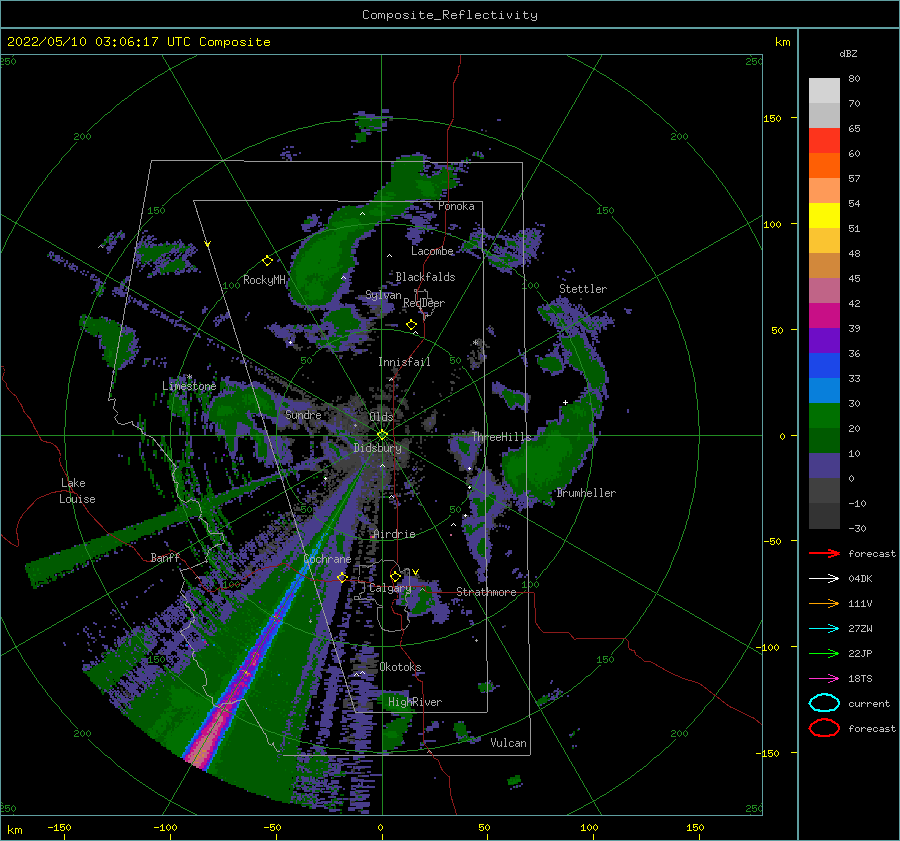Click the Stettler city label

coord(583,289)
